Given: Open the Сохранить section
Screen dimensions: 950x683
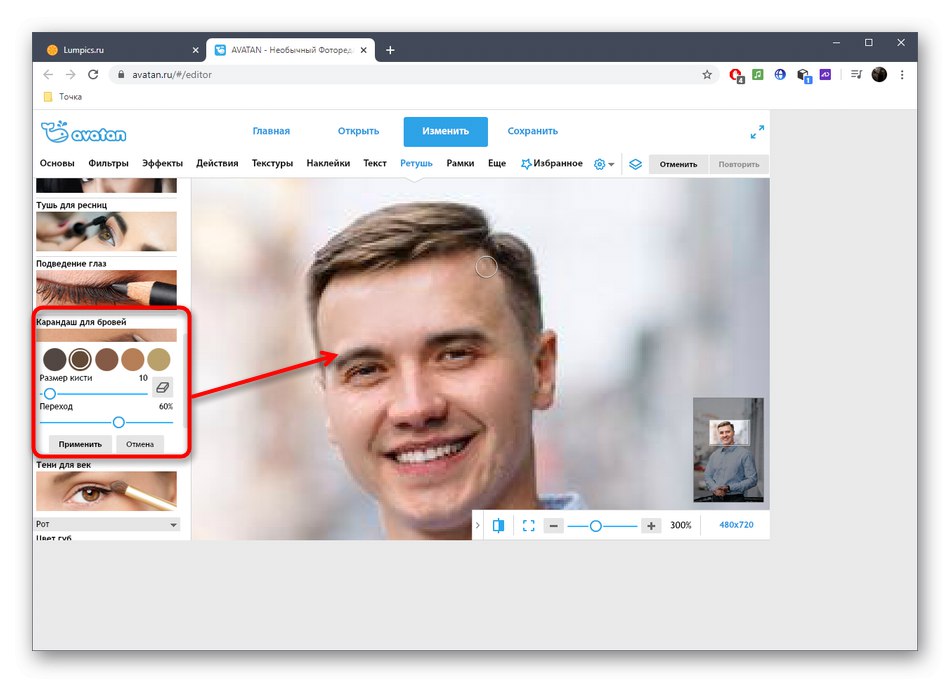Looking at the screenshot, I should (533, 131).
